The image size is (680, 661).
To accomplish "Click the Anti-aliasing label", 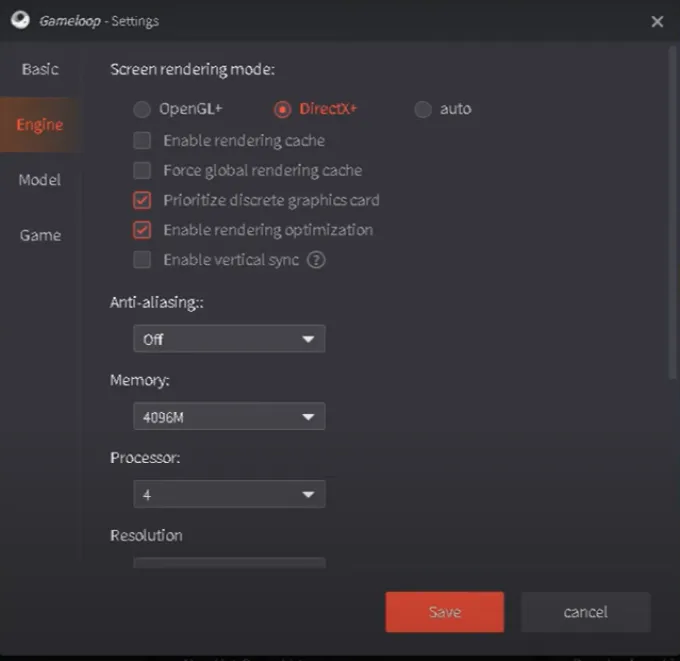I will tap(157, 302).
